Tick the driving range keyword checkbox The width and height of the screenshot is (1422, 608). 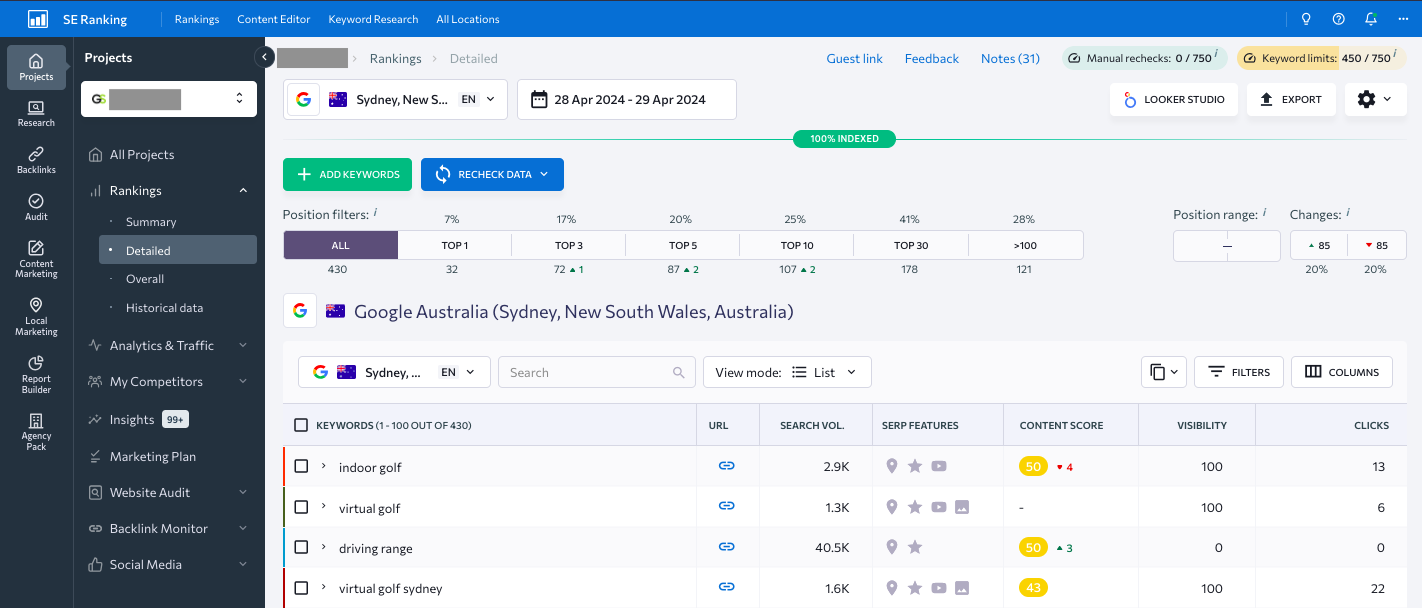[x=301, y=547]
